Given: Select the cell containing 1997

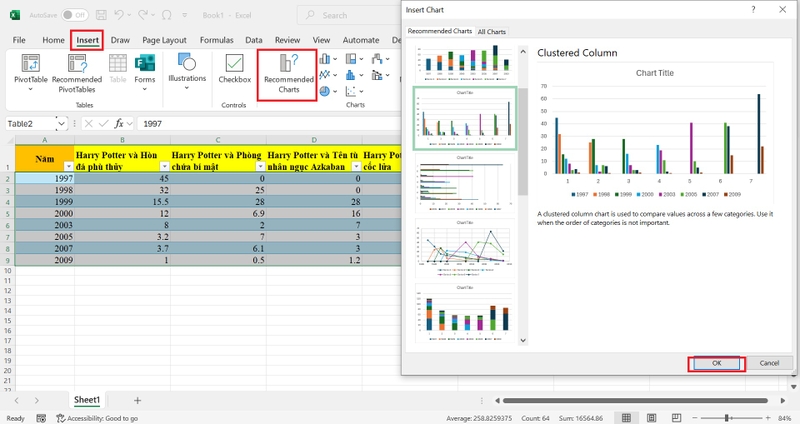Looking at the screenshot, I should [x=45, y=178].
